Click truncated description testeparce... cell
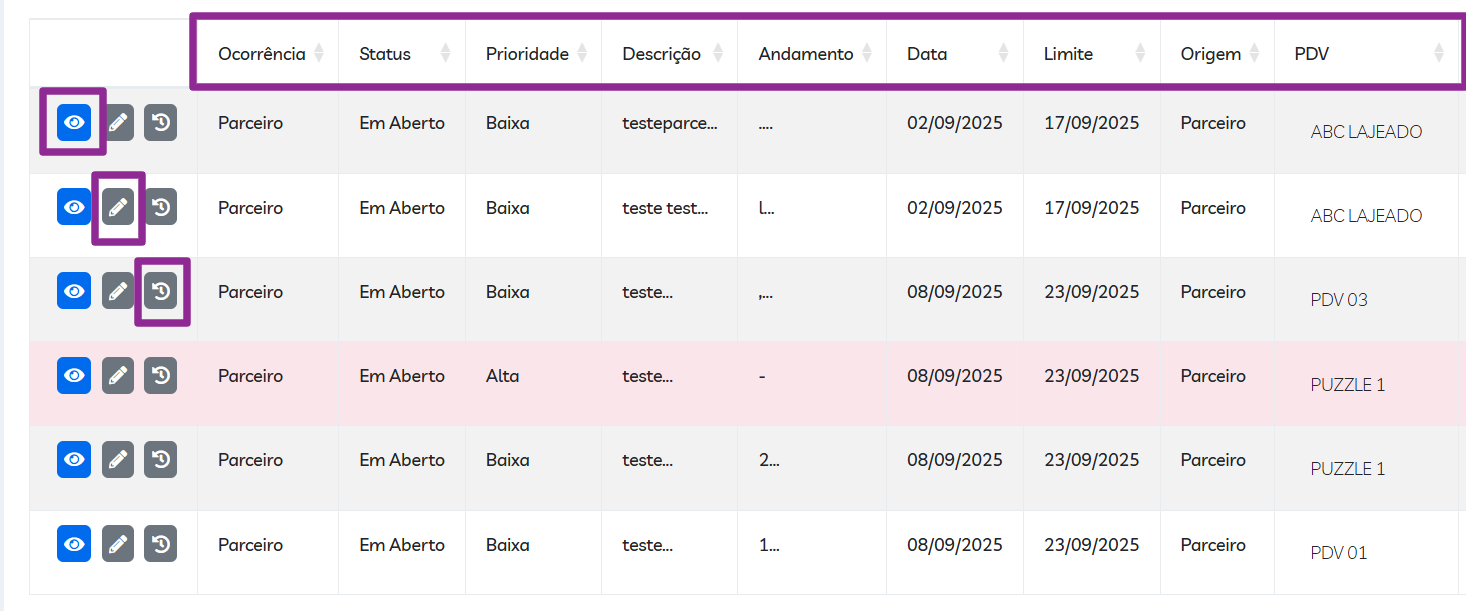The image size is (1466, 611). pyautogui.click(x=669, y=123)
